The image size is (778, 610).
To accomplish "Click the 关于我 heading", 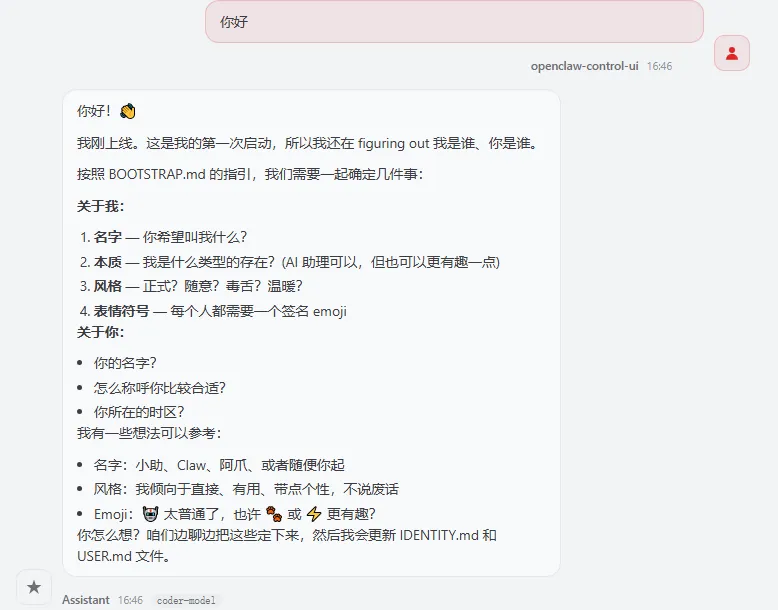I will pyautogui.click(x=101, y=206).
